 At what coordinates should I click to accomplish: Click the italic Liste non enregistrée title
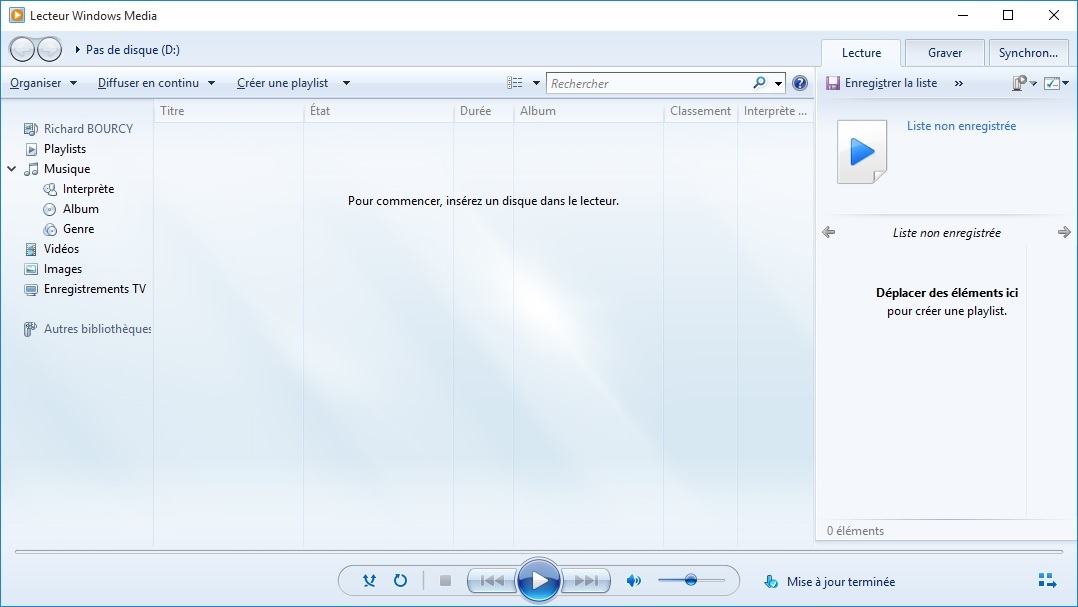[x=947, y=232]
